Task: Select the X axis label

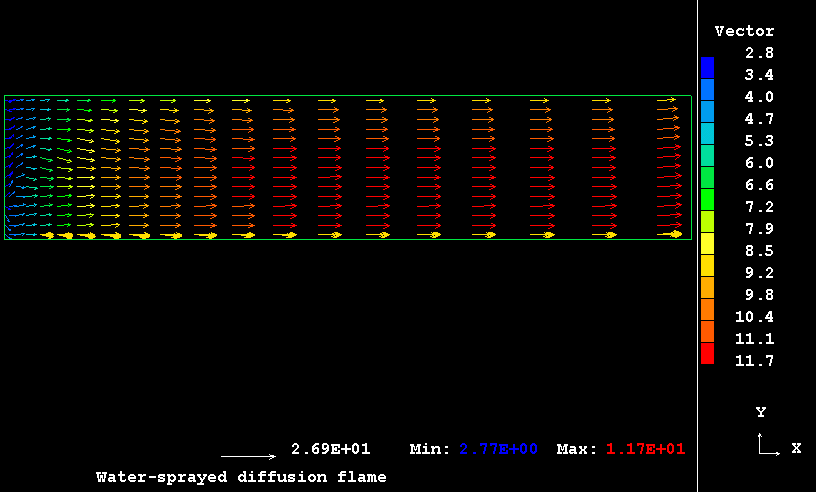Action: (796, 449)
